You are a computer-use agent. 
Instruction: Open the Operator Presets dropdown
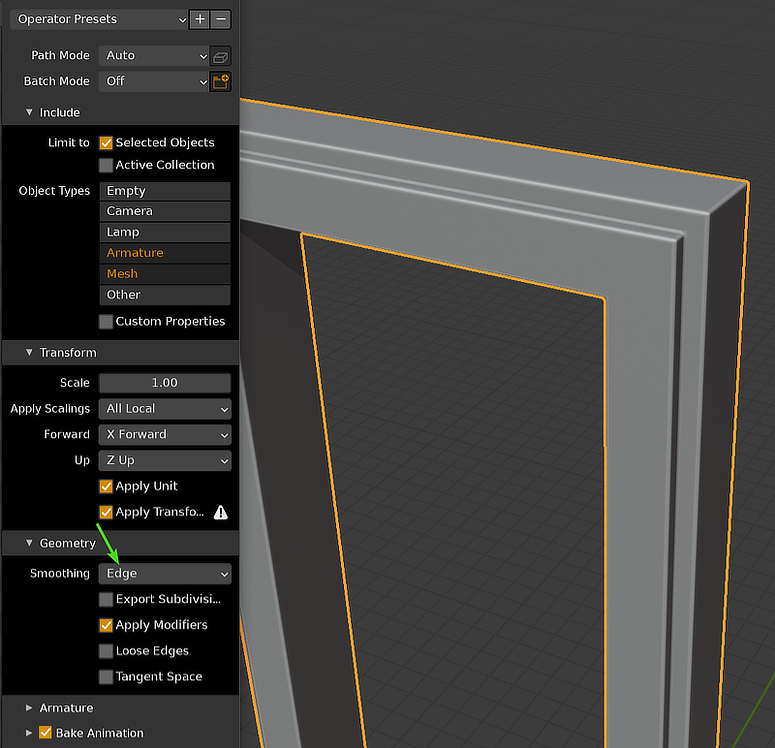point(100,19)
